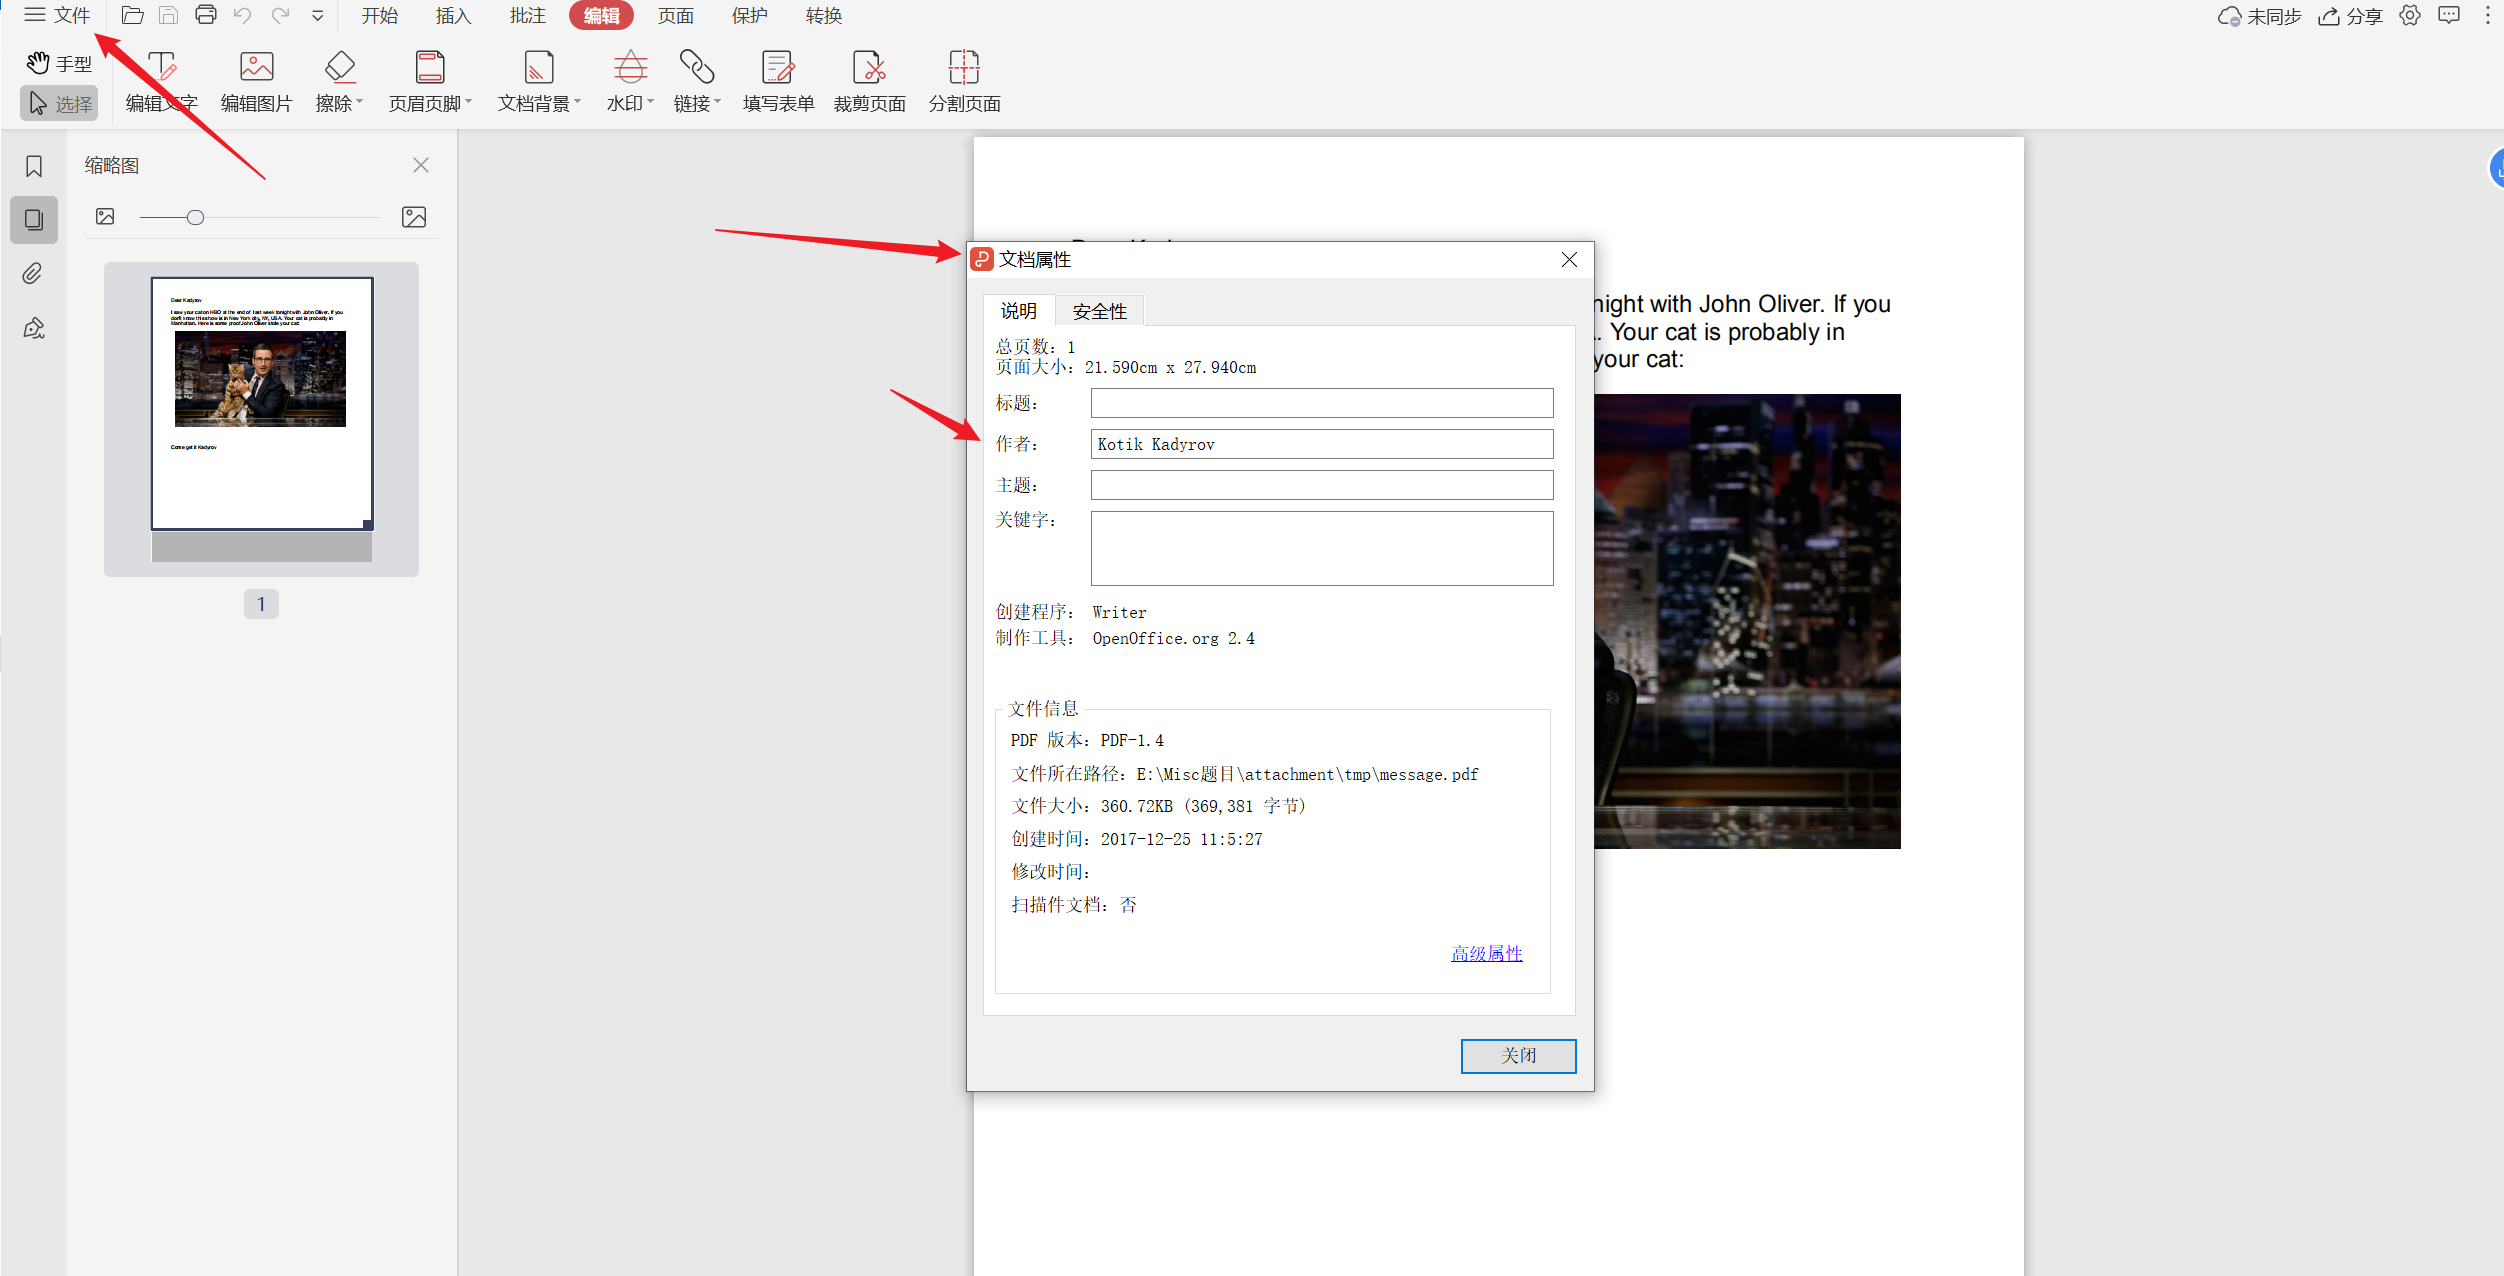Screen dimensions: 2504x1276
Task: Expand the 水印 dropdown arrow
Action: pos(650,102)
